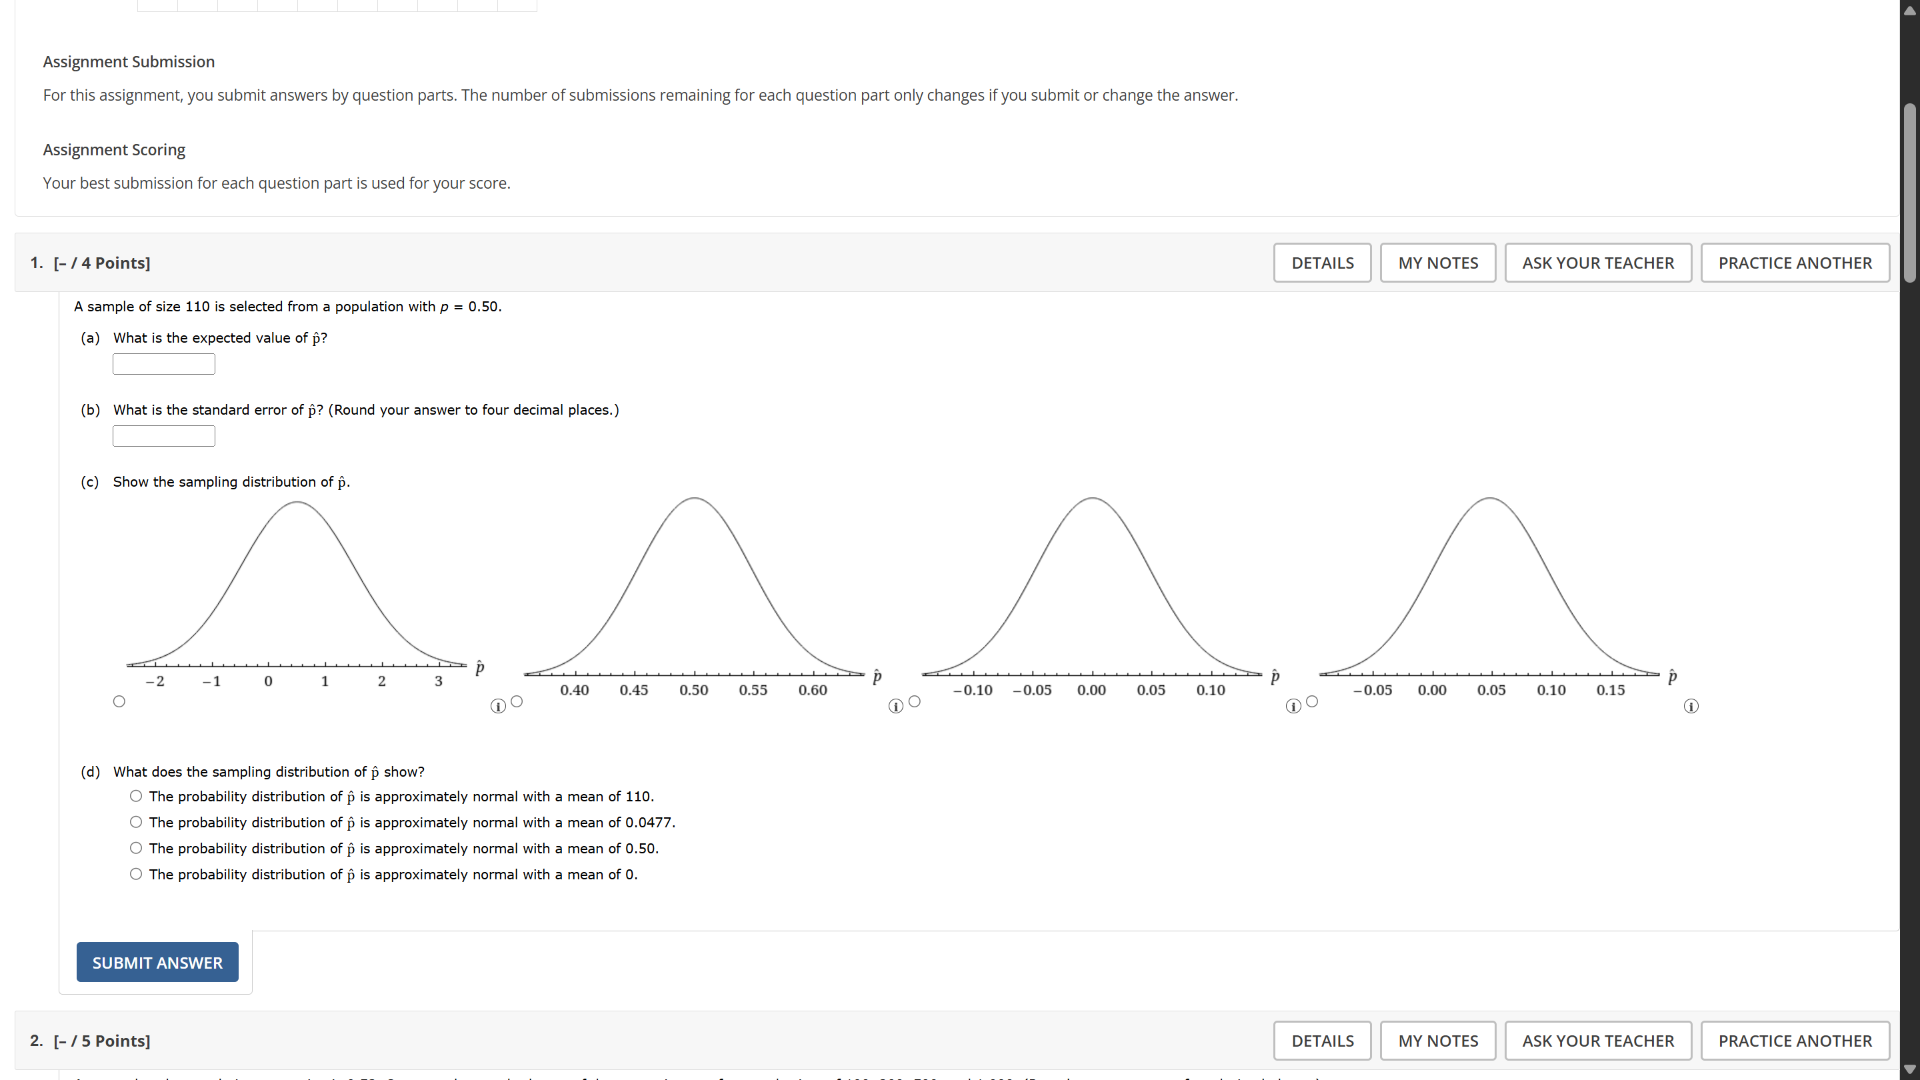Click the scroll-down arrow on the scrollbar
Screen dimensions: 1920x1080
coord(1910,1069)
